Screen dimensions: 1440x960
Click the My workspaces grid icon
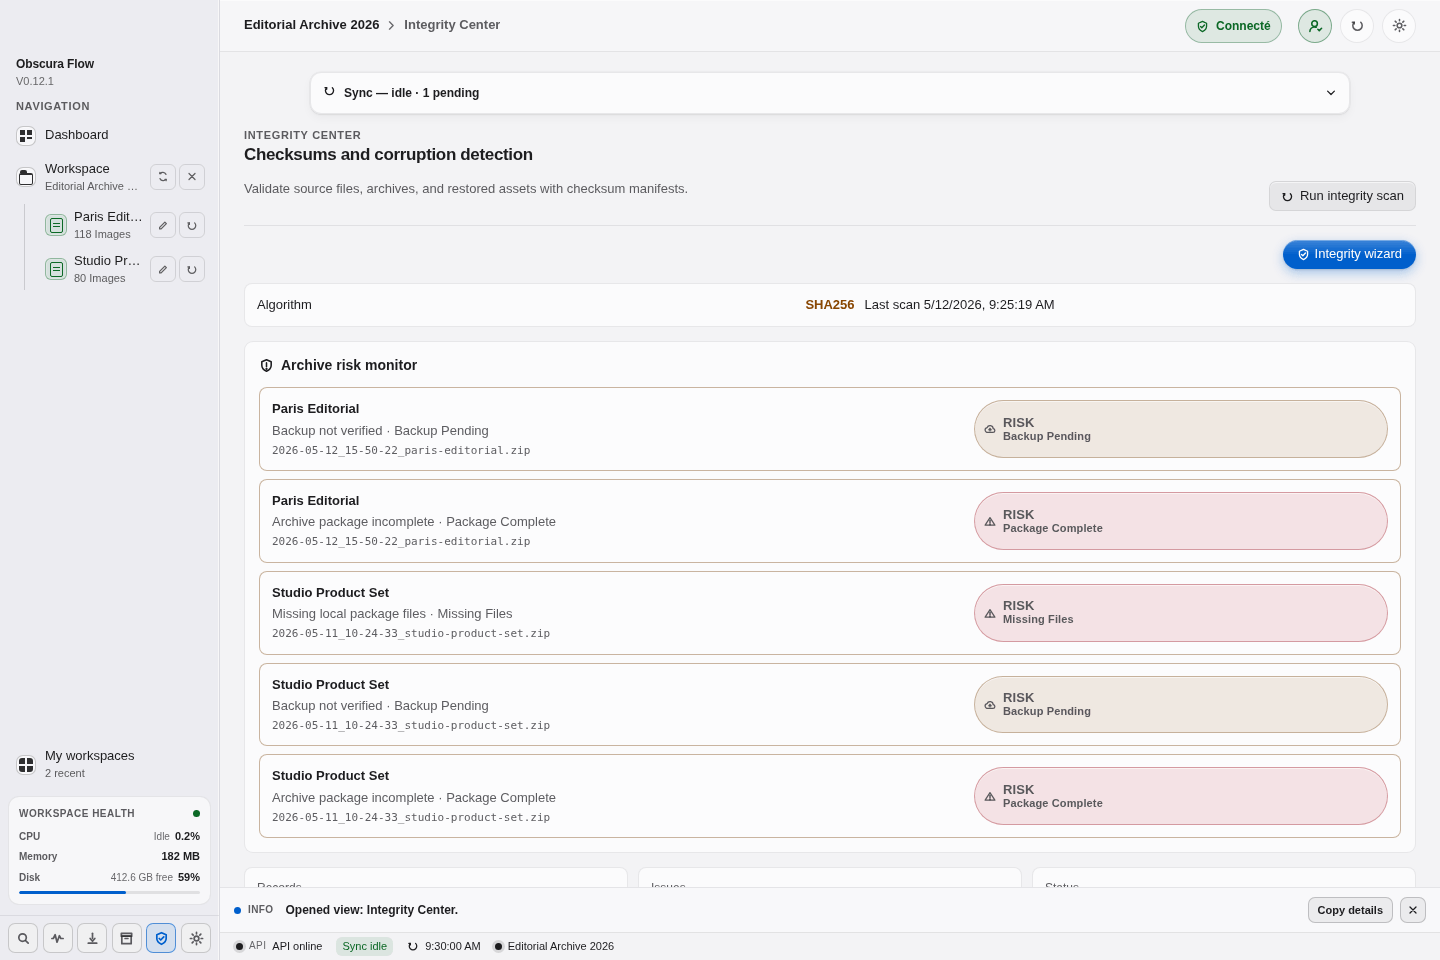click(26, 764)
